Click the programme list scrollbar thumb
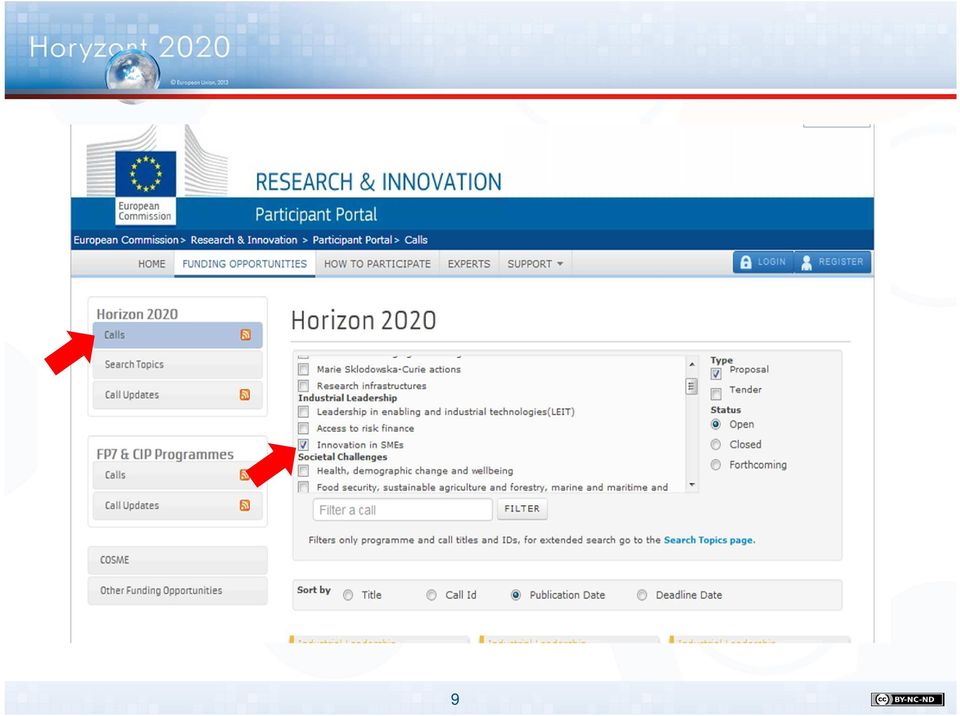 click(x=692, y=386)
